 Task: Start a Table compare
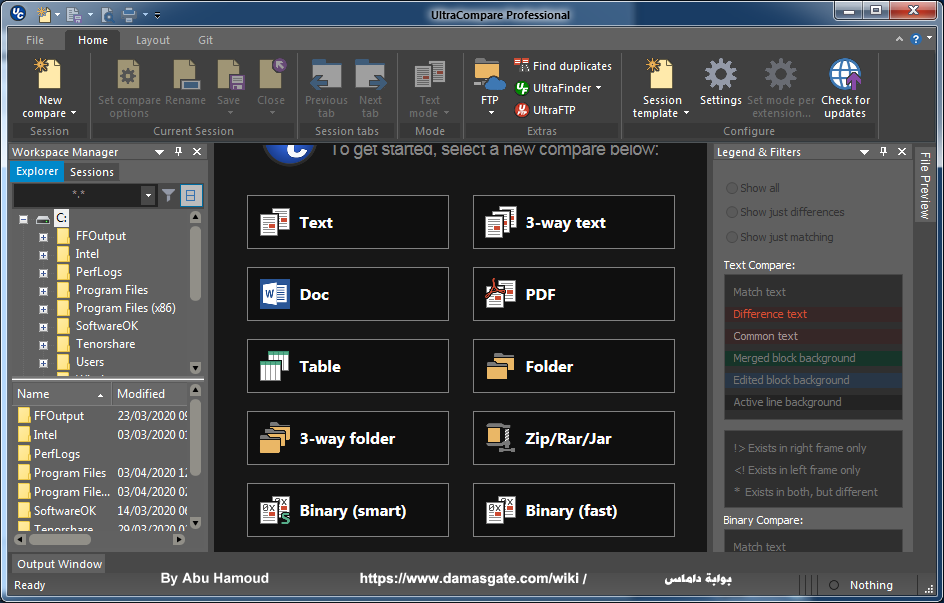click(348, 366)
